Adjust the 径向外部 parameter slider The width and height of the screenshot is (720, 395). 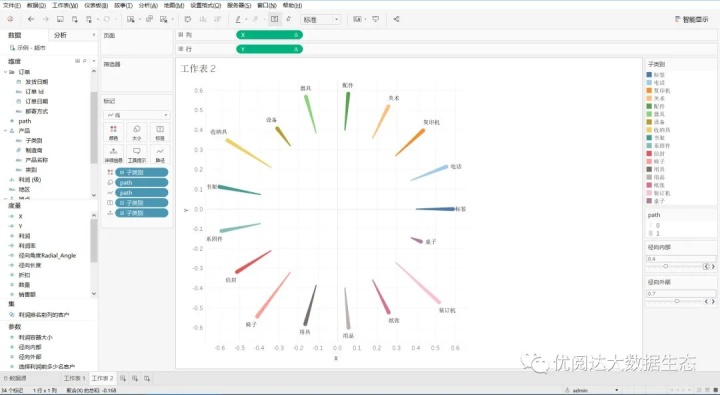click(676, 301)
